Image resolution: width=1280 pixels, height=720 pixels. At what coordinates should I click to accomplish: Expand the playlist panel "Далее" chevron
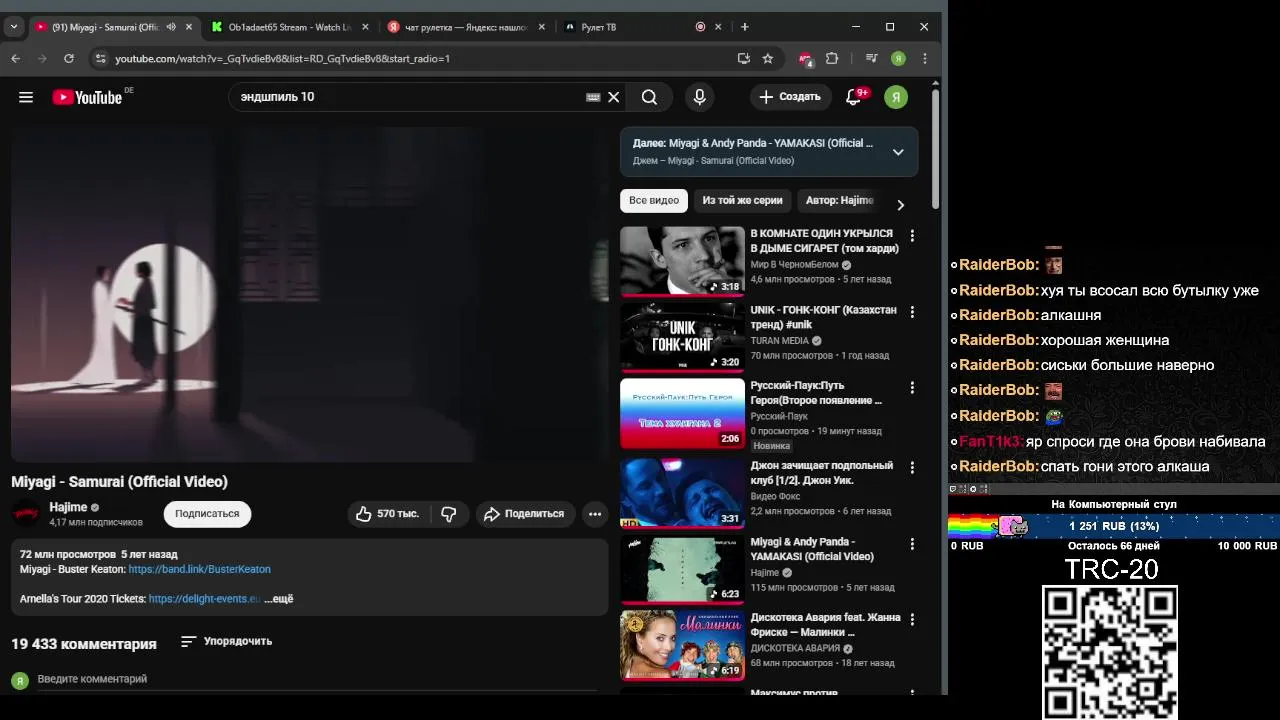click(898, 152)
